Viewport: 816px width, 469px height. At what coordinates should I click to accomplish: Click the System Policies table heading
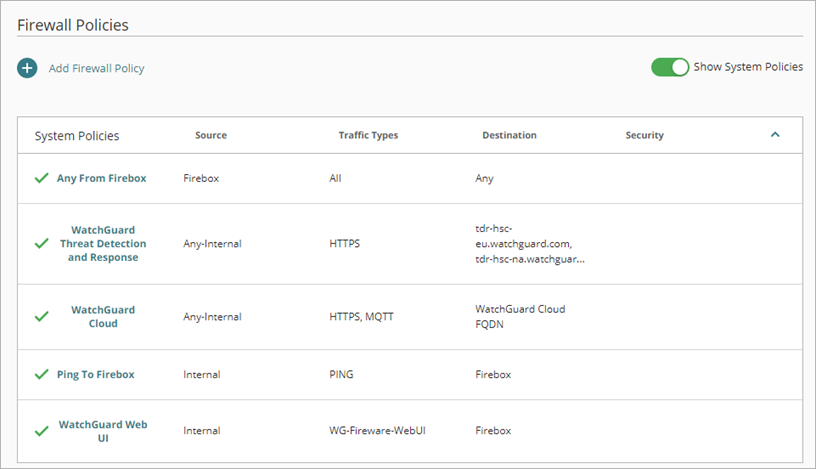(77, 135)
